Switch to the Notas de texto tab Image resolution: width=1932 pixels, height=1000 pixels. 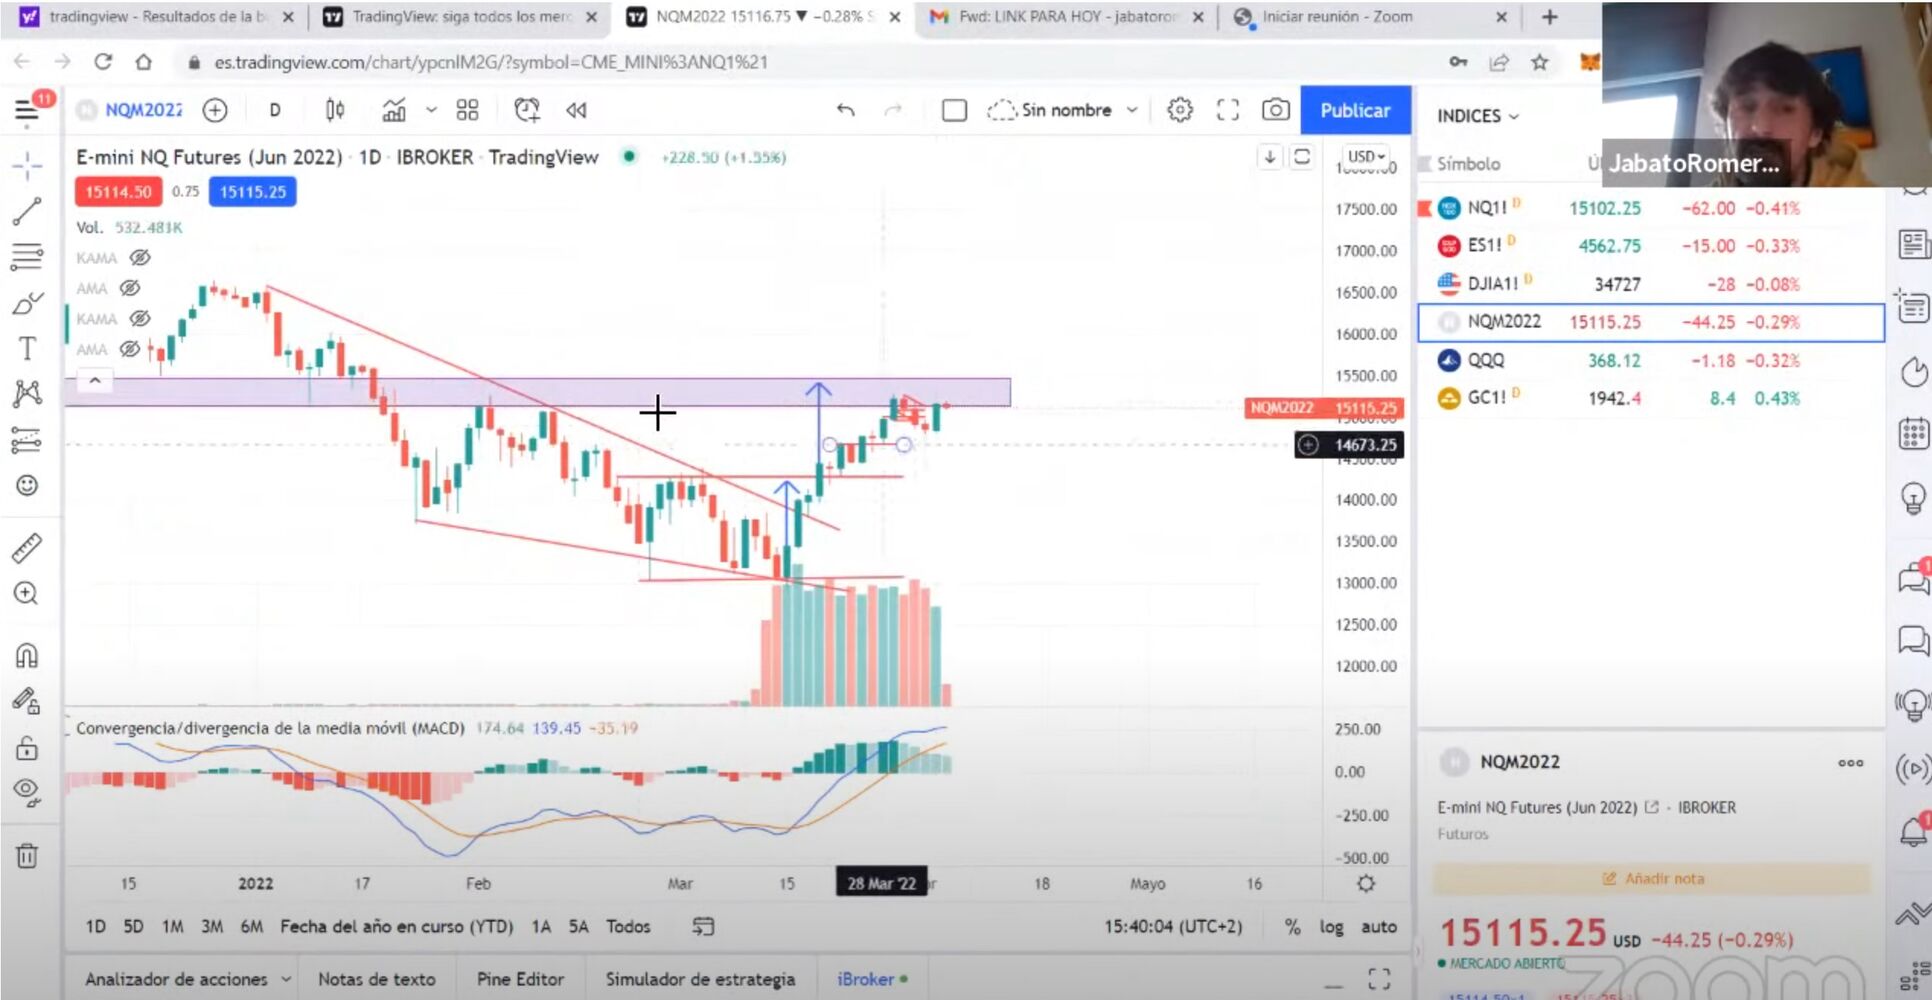pyautogui.click(x=377, y=979)
